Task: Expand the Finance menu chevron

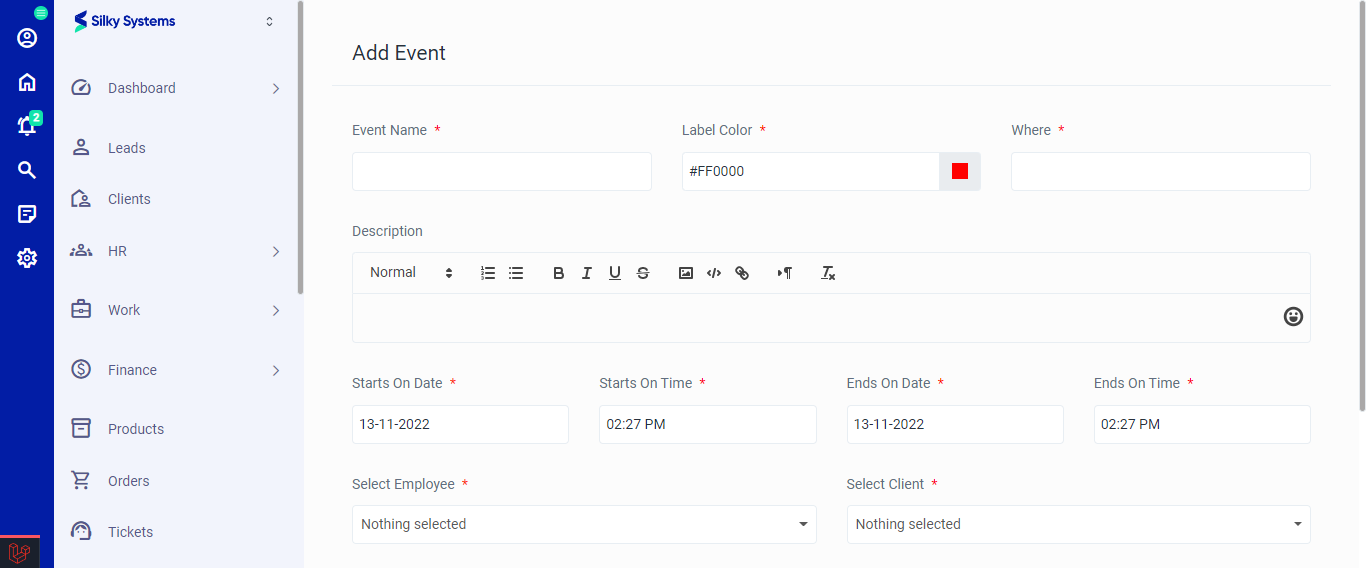Action: click(276, 371)
